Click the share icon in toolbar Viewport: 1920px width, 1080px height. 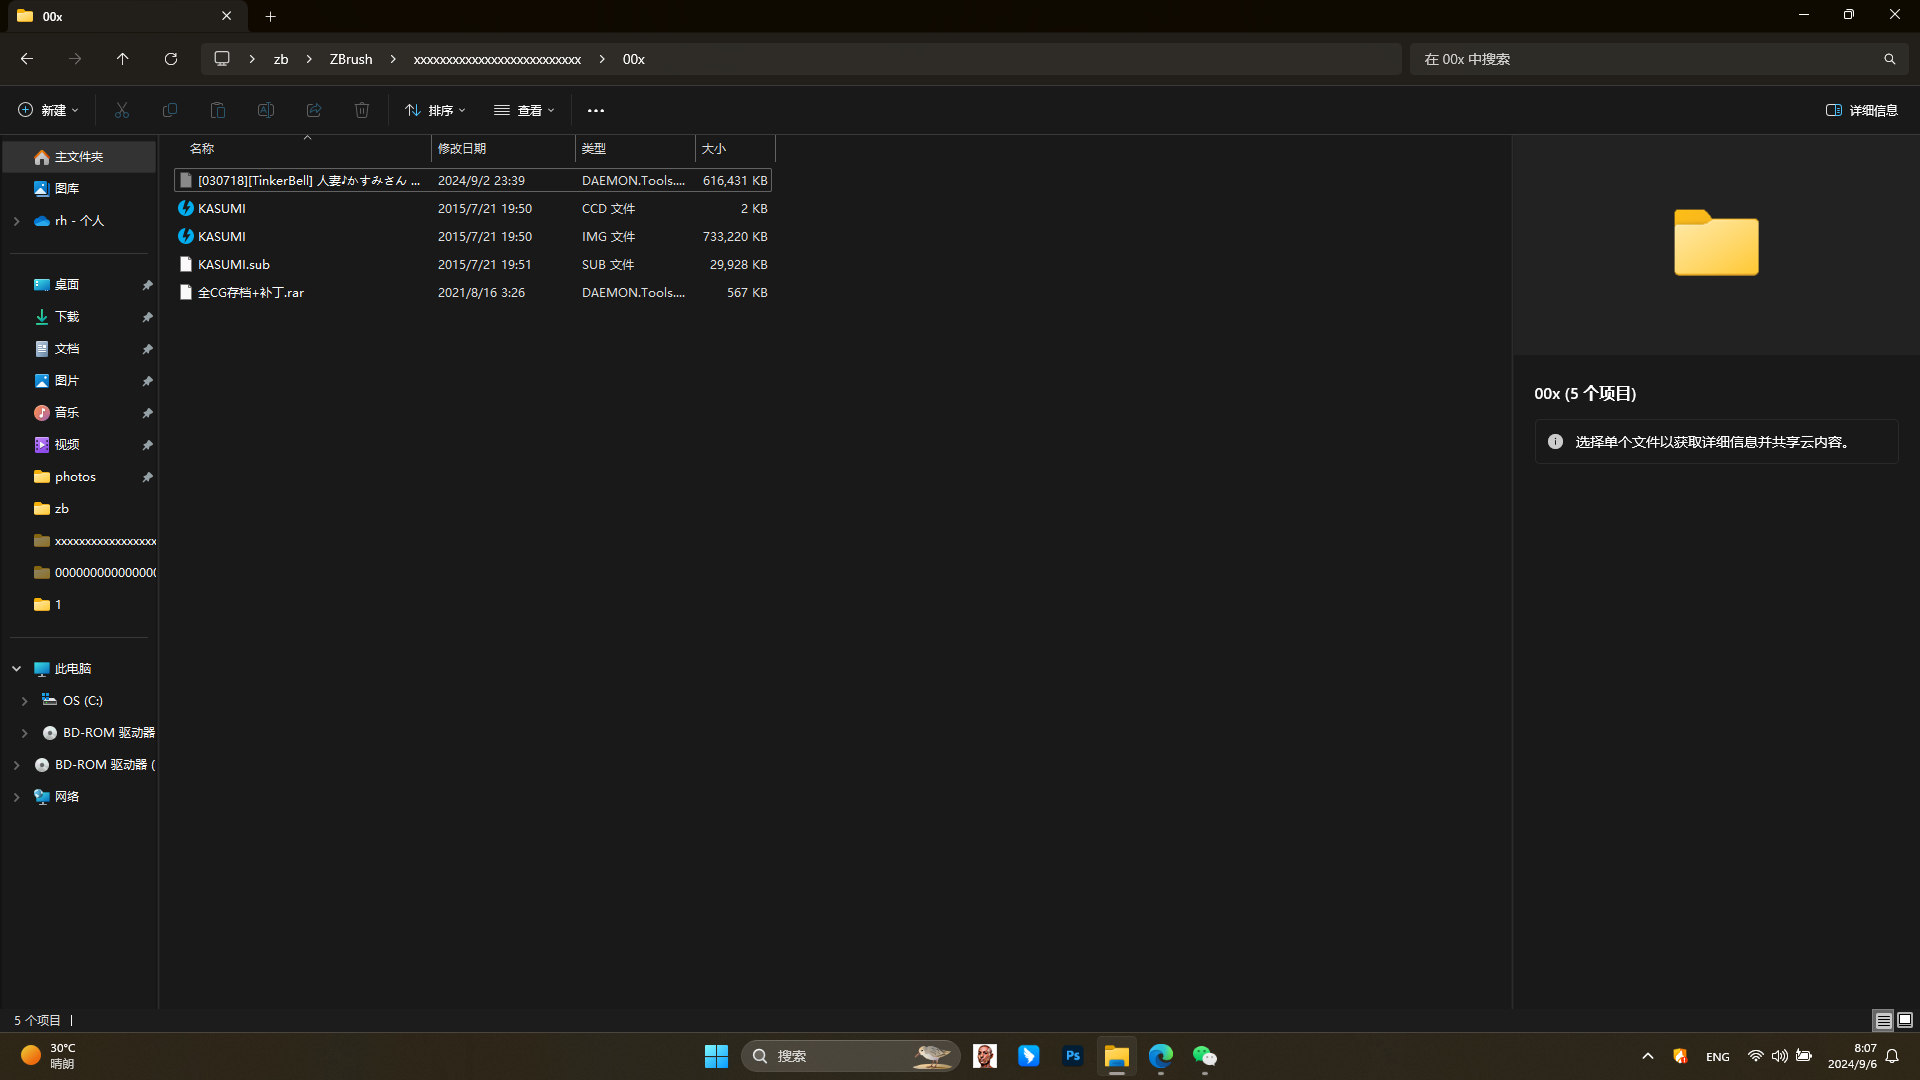pos(314,110)
